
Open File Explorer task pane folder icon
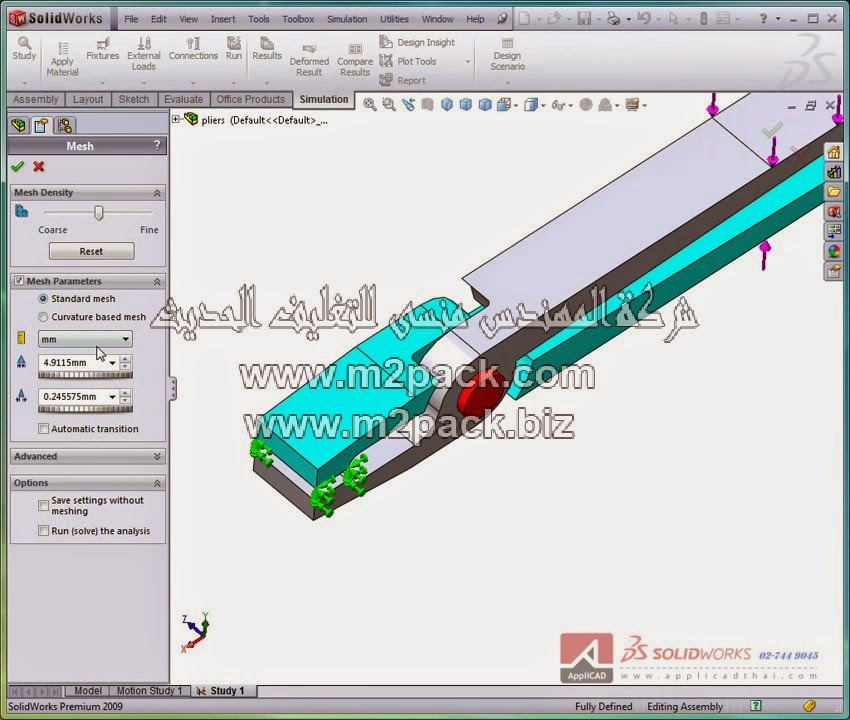pyautogui.click(x=833, y=191)
